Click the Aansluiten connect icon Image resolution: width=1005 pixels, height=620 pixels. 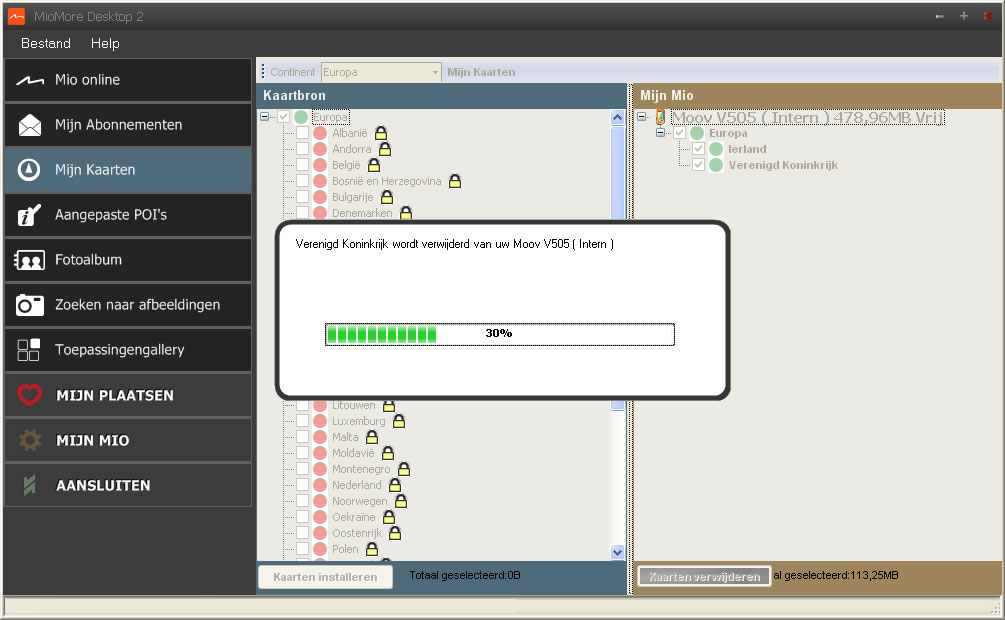tap(29, 485)
